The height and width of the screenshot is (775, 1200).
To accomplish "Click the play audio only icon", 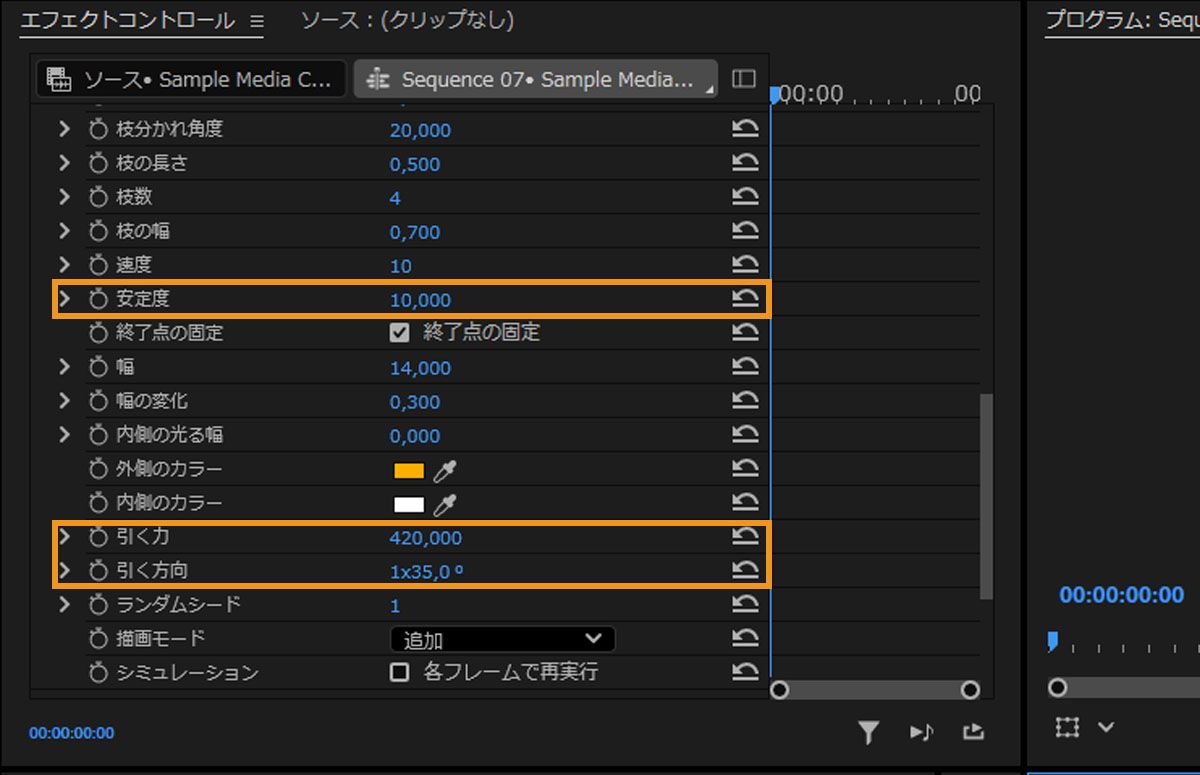I will (922, 732).
